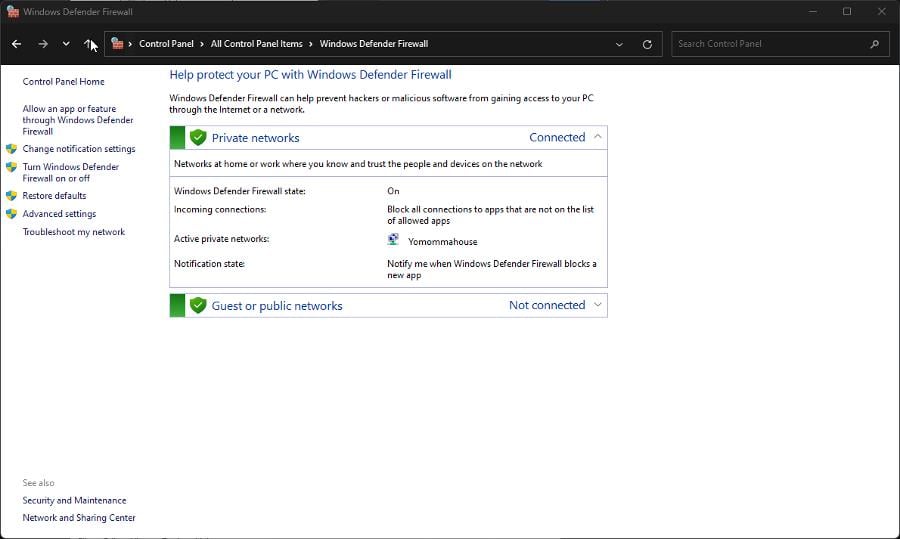Click the up one level arrow
The width and height of the screenshot is (900, 539).
(88, 44)
